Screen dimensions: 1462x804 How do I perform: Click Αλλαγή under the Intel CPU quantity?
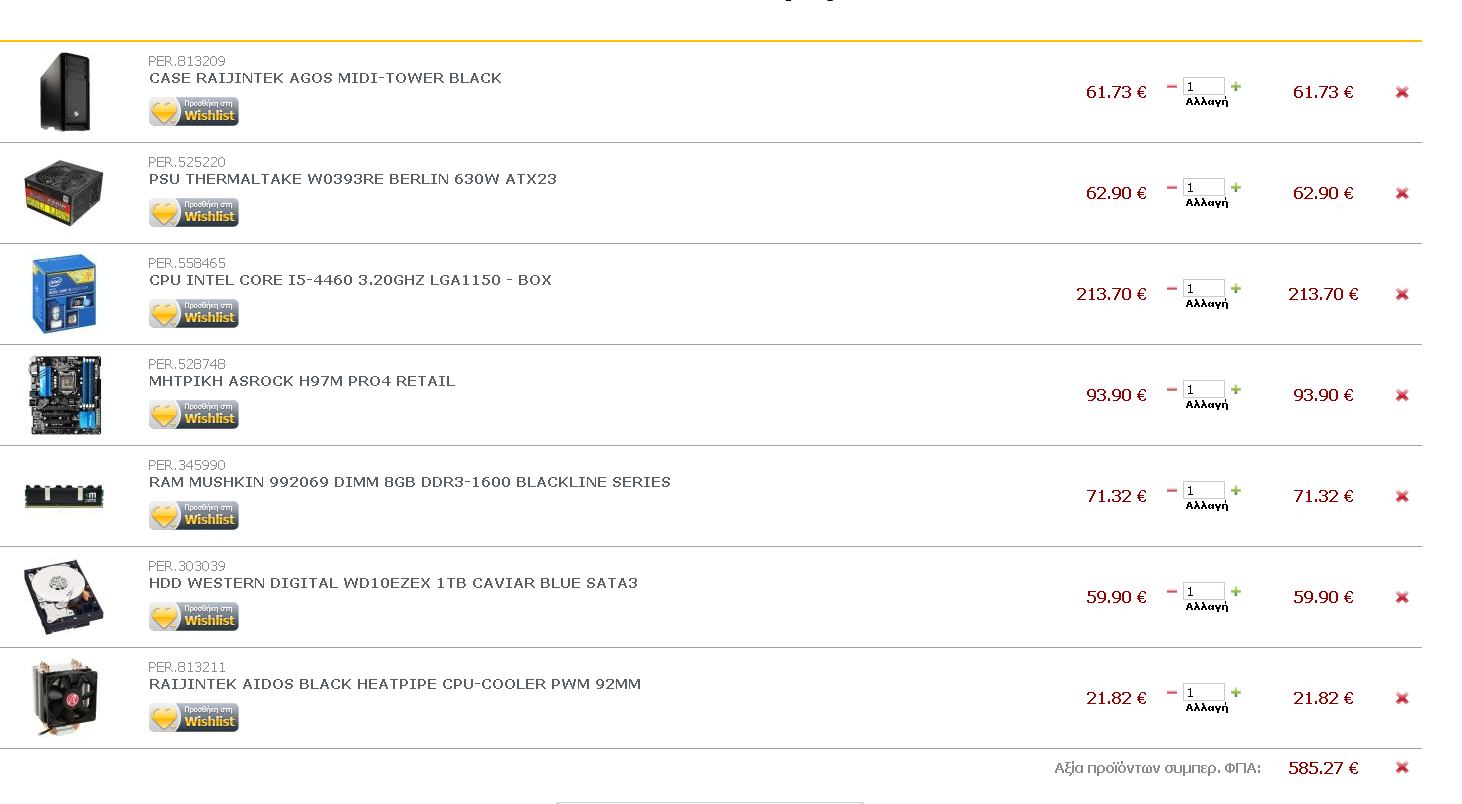click(1206, 304)
